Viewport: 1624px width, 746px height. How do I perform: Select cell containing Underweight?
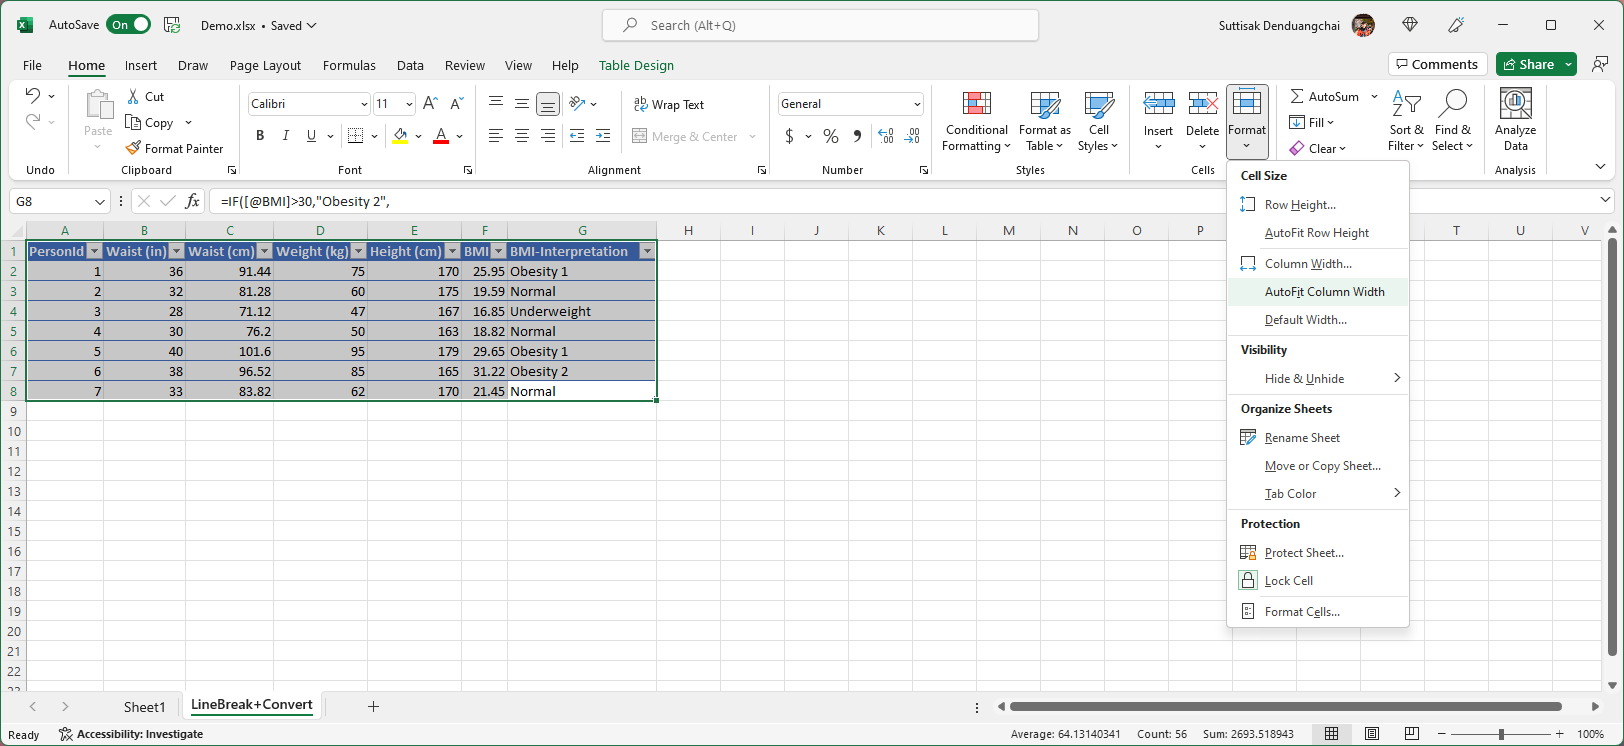tap(581, 311)
